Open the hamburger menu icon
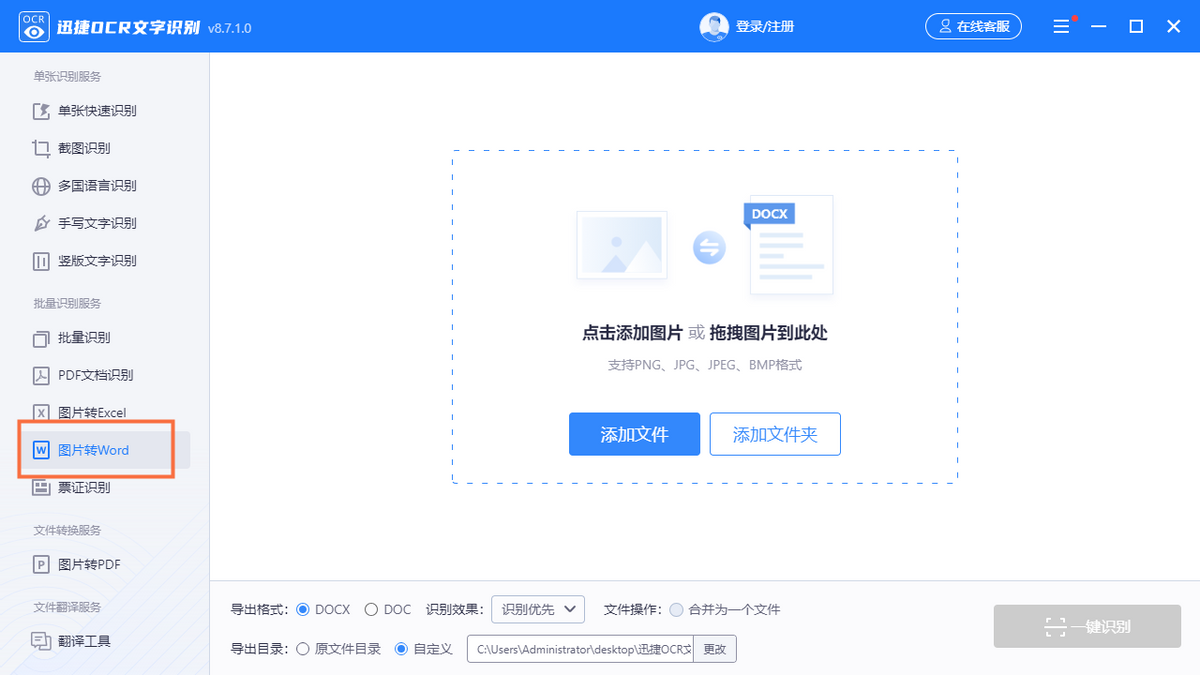This screenshot has width=1200, height=675. [x=1062, y=27]
